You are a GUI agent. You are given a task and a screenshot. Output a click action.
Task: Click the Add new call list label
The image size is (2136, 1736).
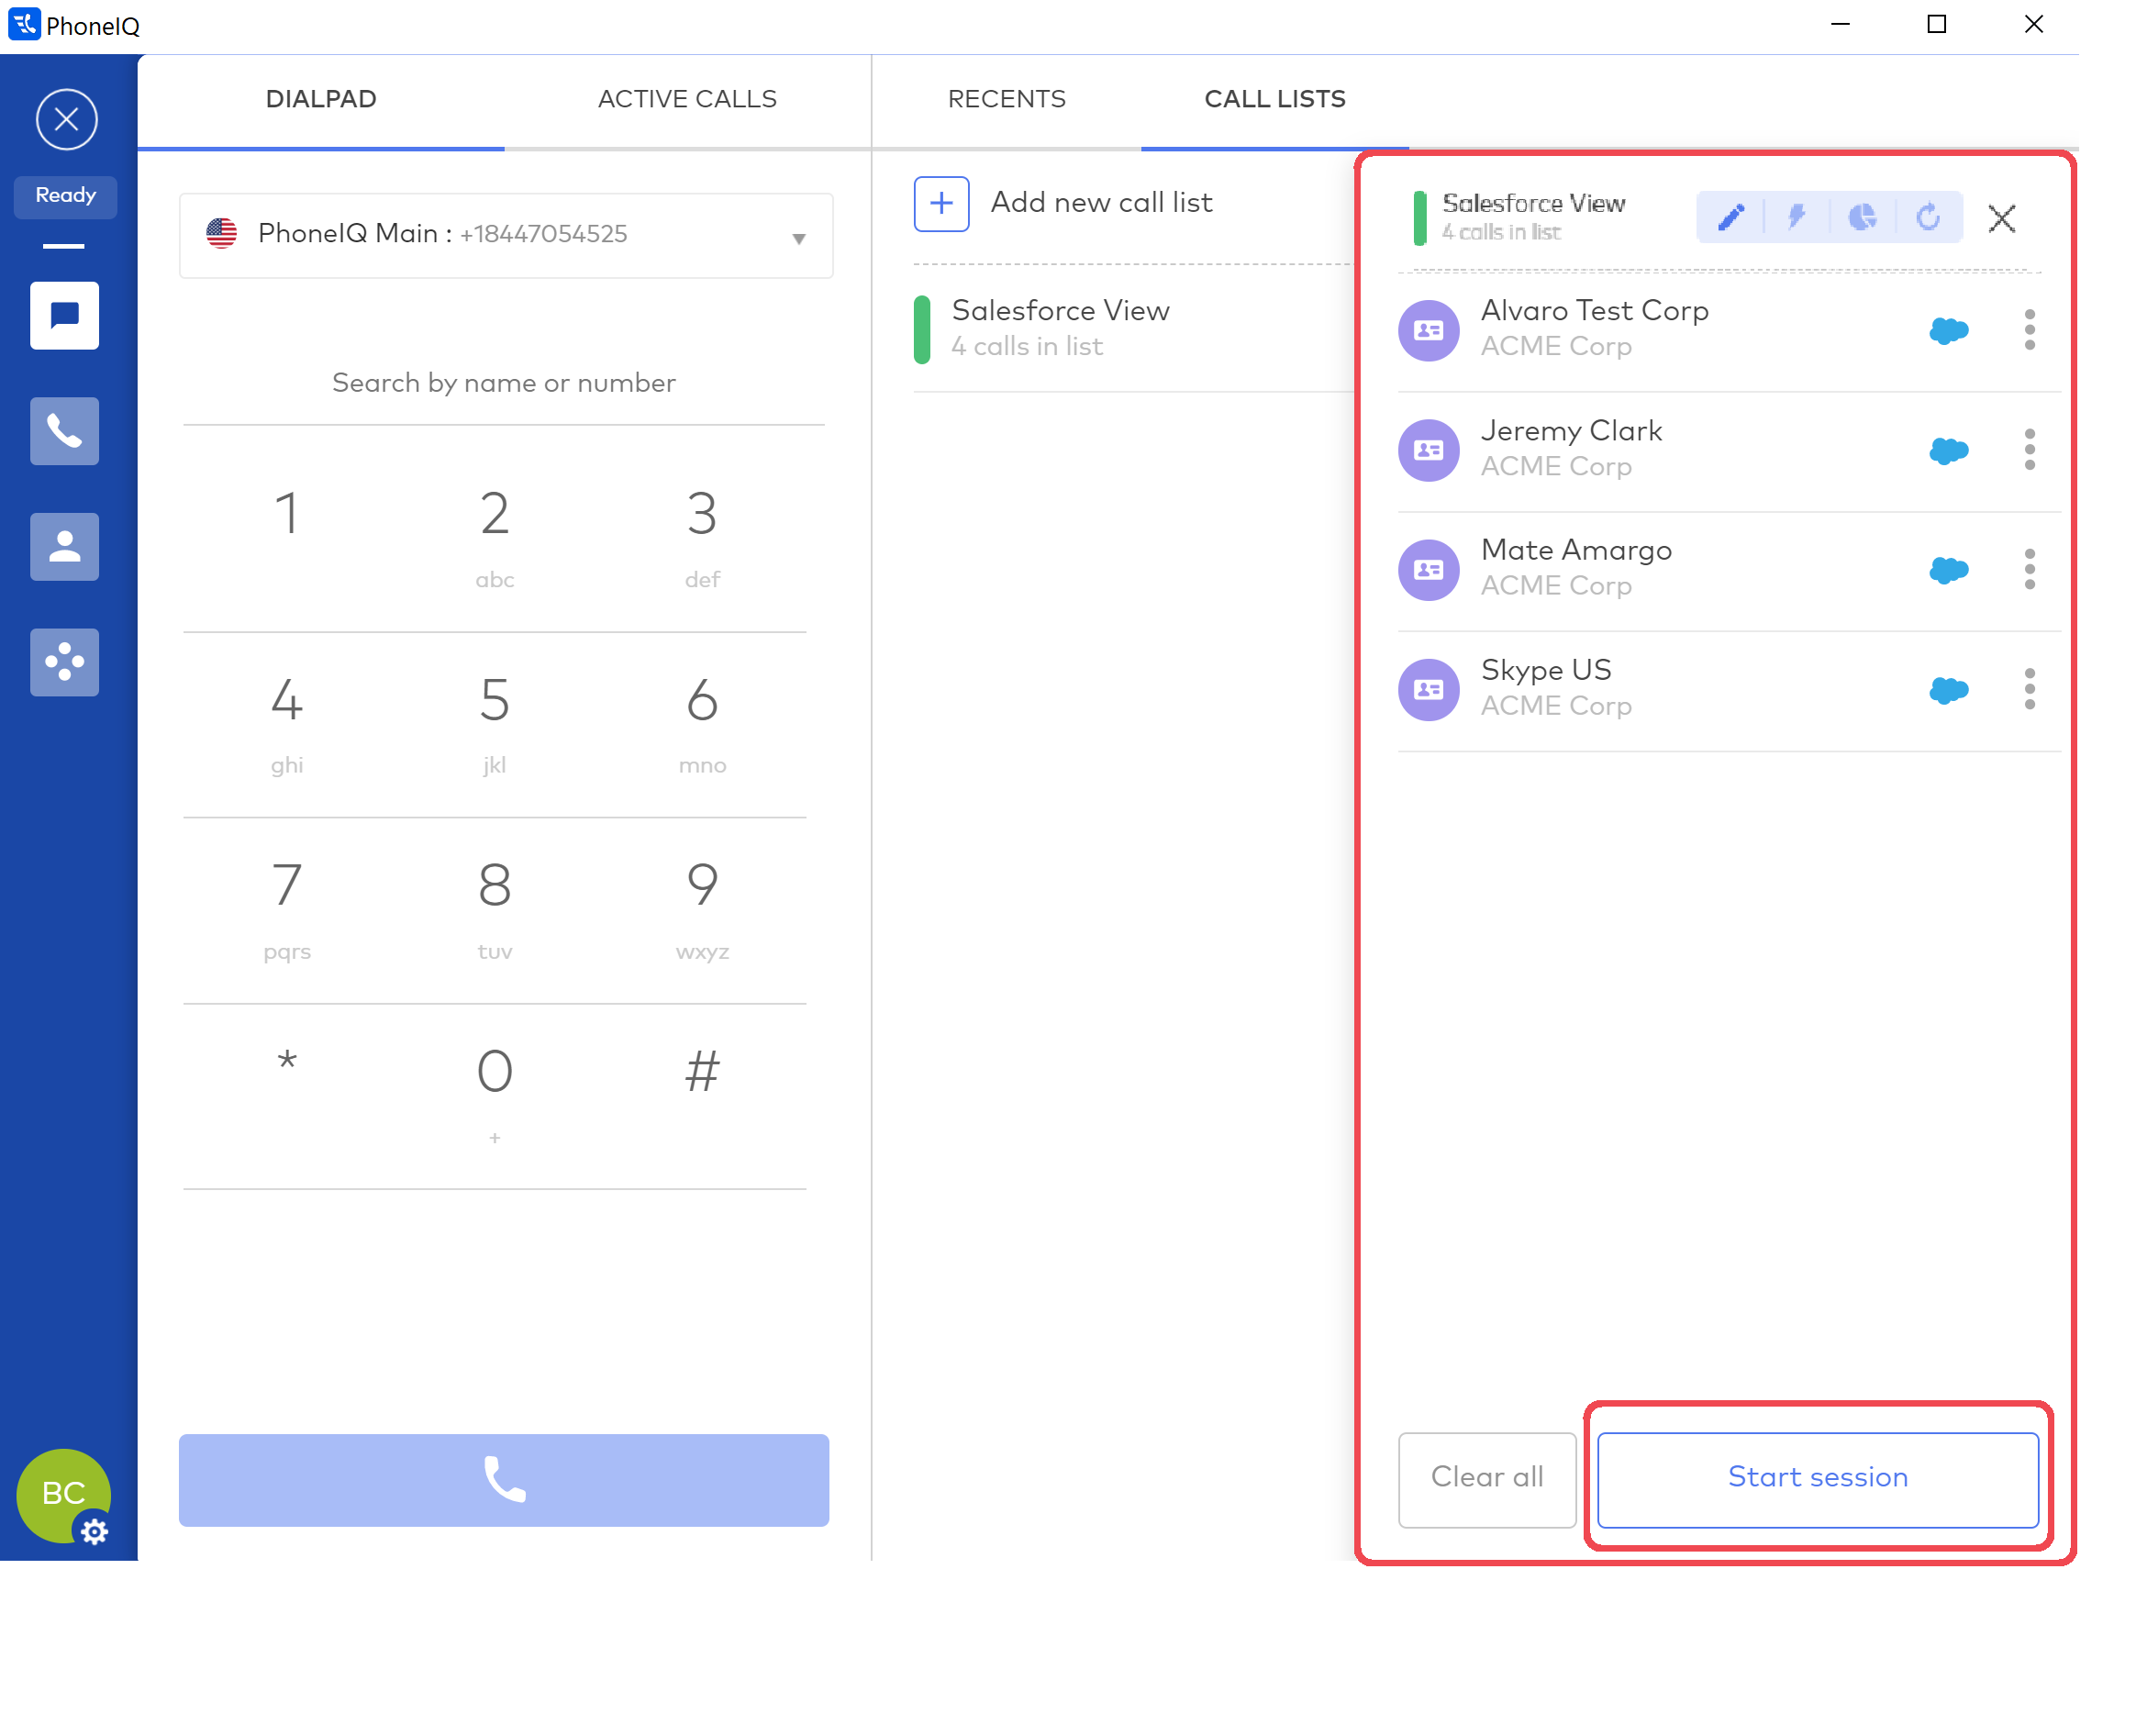(x=1101, y=203)
